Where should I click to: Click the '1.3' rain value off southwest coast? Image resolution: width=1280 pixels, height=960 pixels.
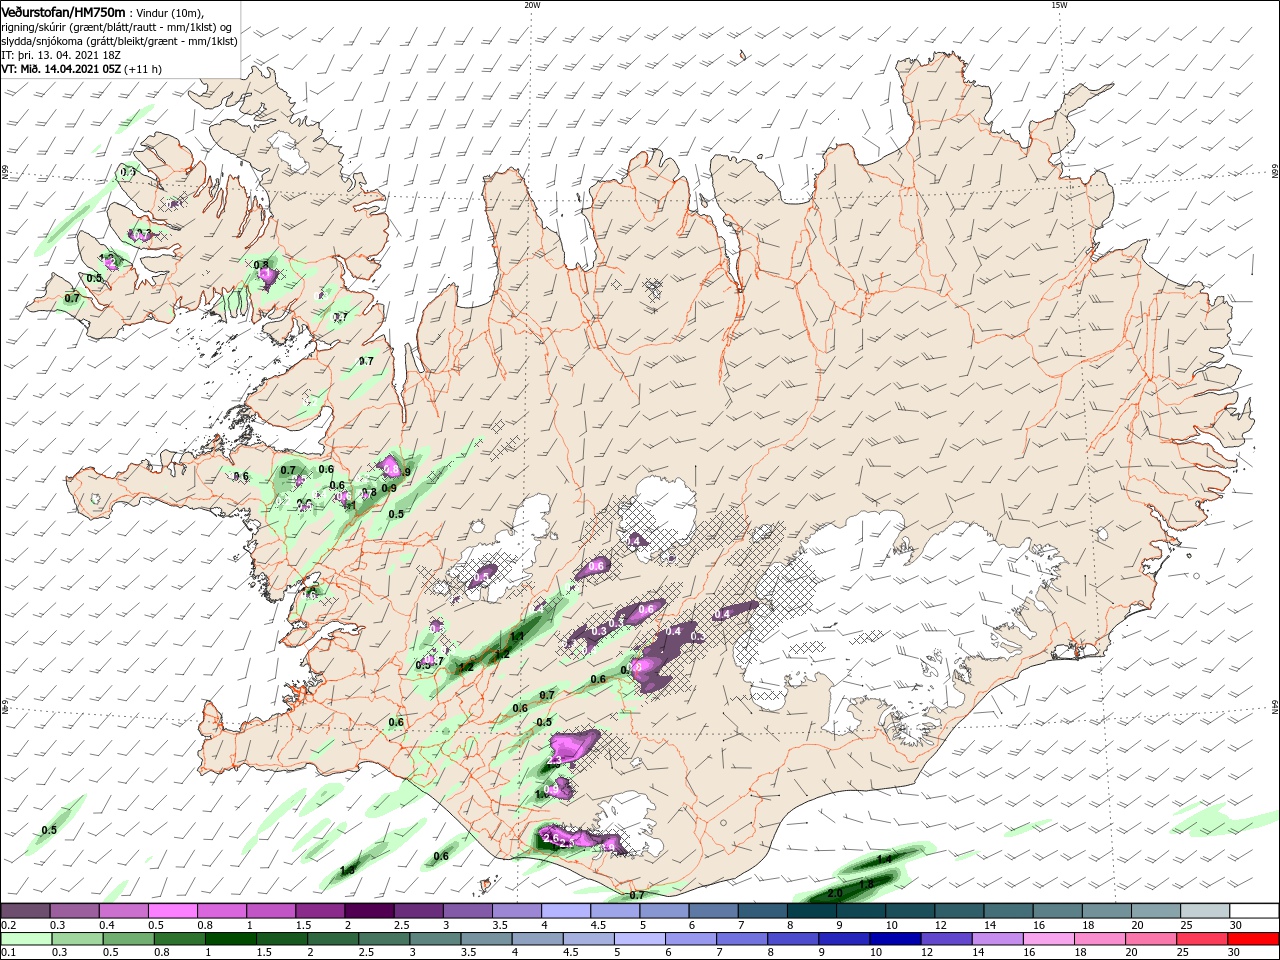[x=348, y=870]
